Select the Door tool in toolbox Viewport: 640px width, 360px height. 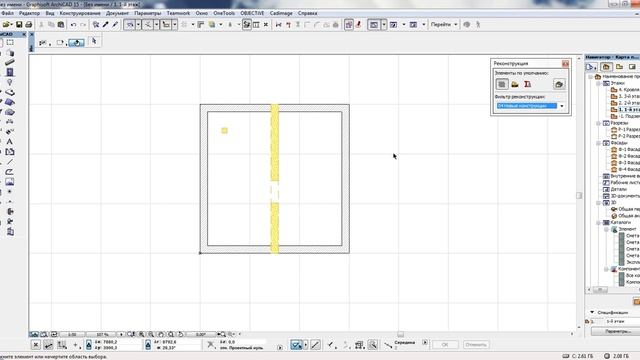10,72
